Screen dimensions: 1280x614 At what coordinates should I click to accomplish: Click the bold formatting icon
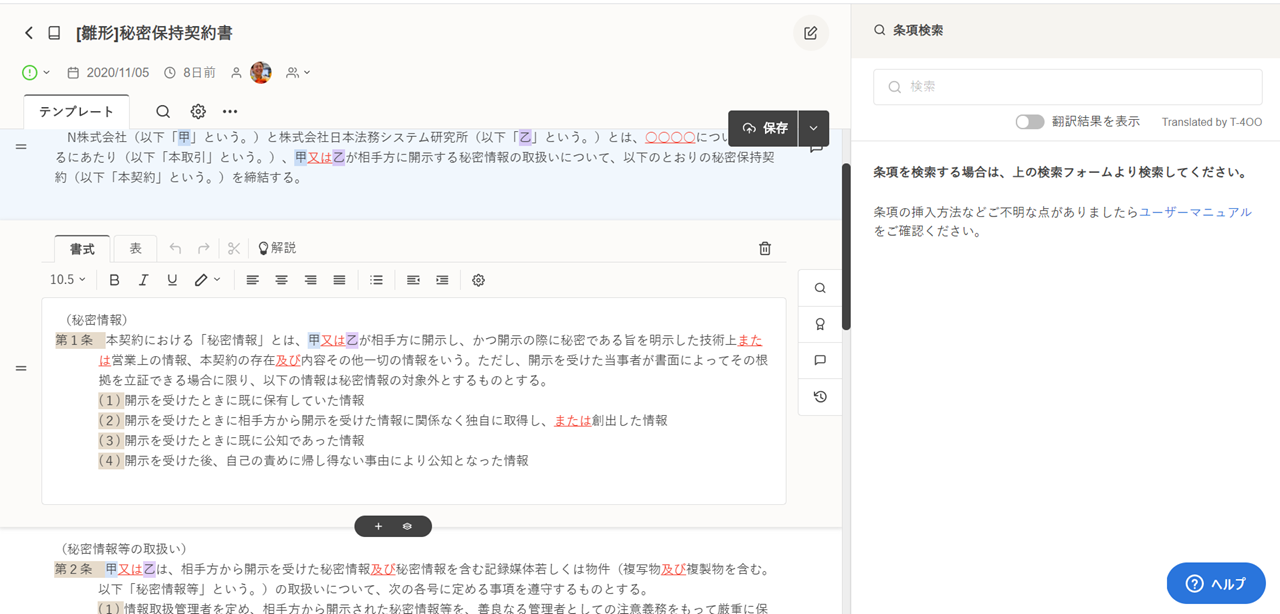tap(114, 280)
